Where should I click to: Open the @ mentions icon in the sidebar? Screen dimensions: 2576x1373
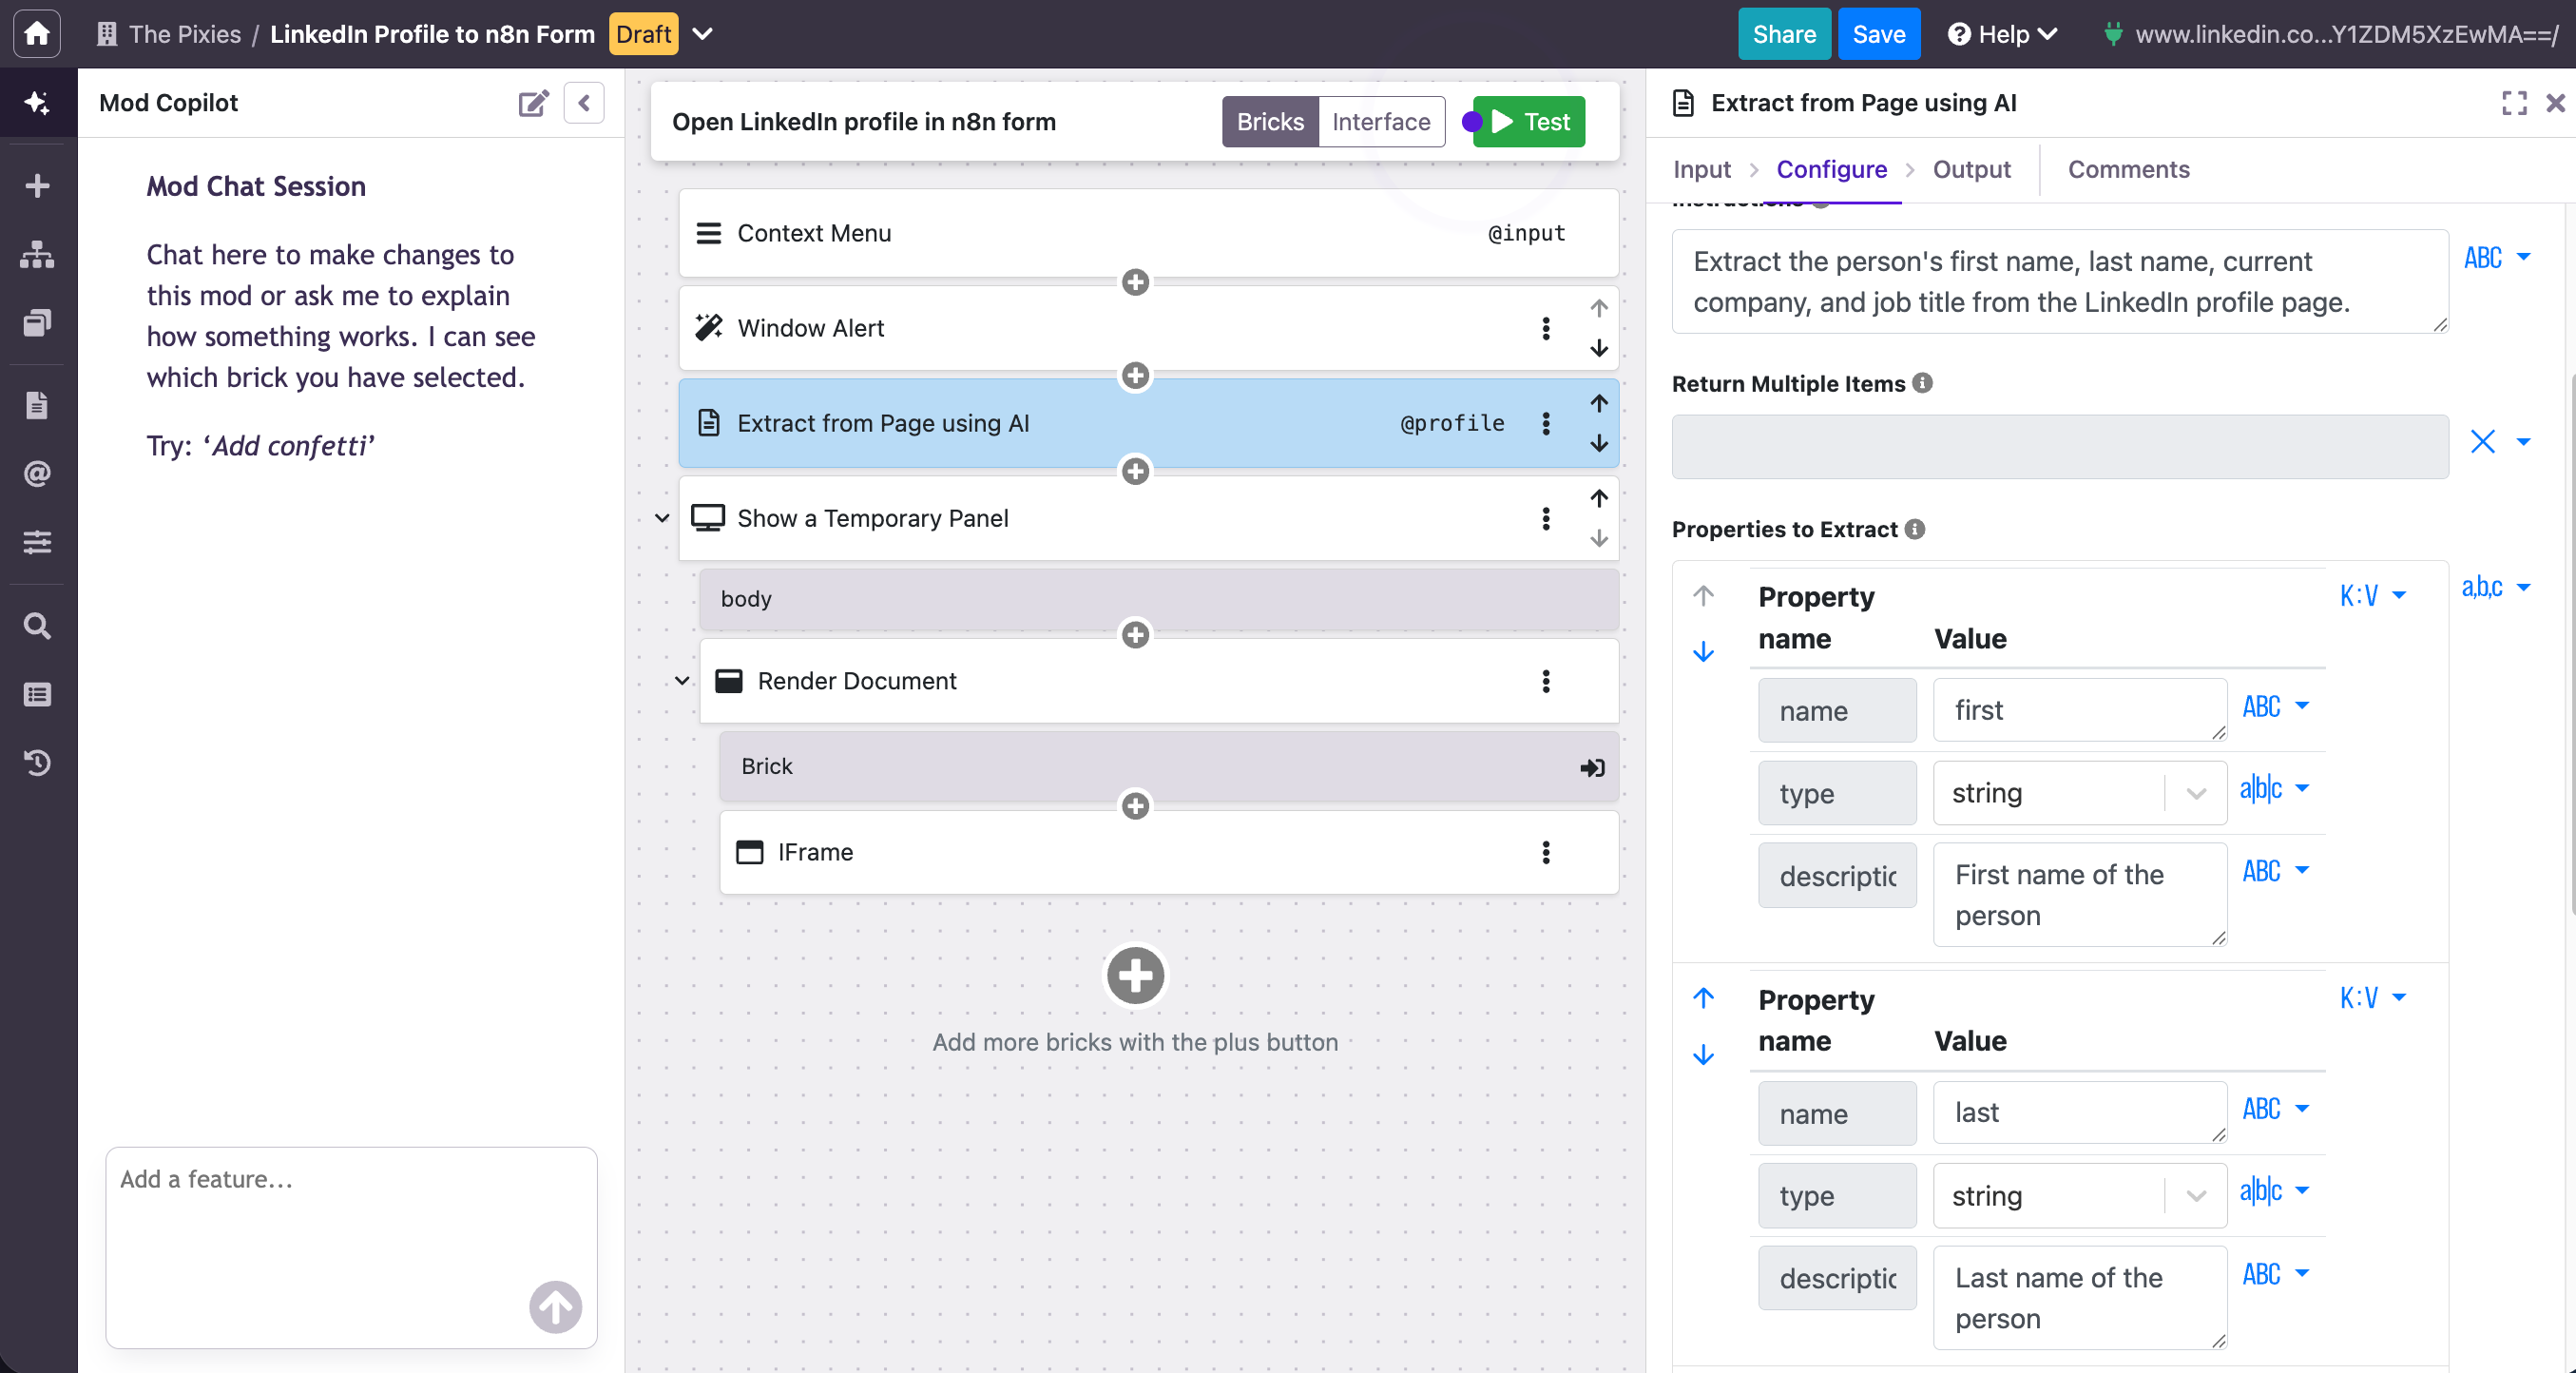(x=37, y=473)
